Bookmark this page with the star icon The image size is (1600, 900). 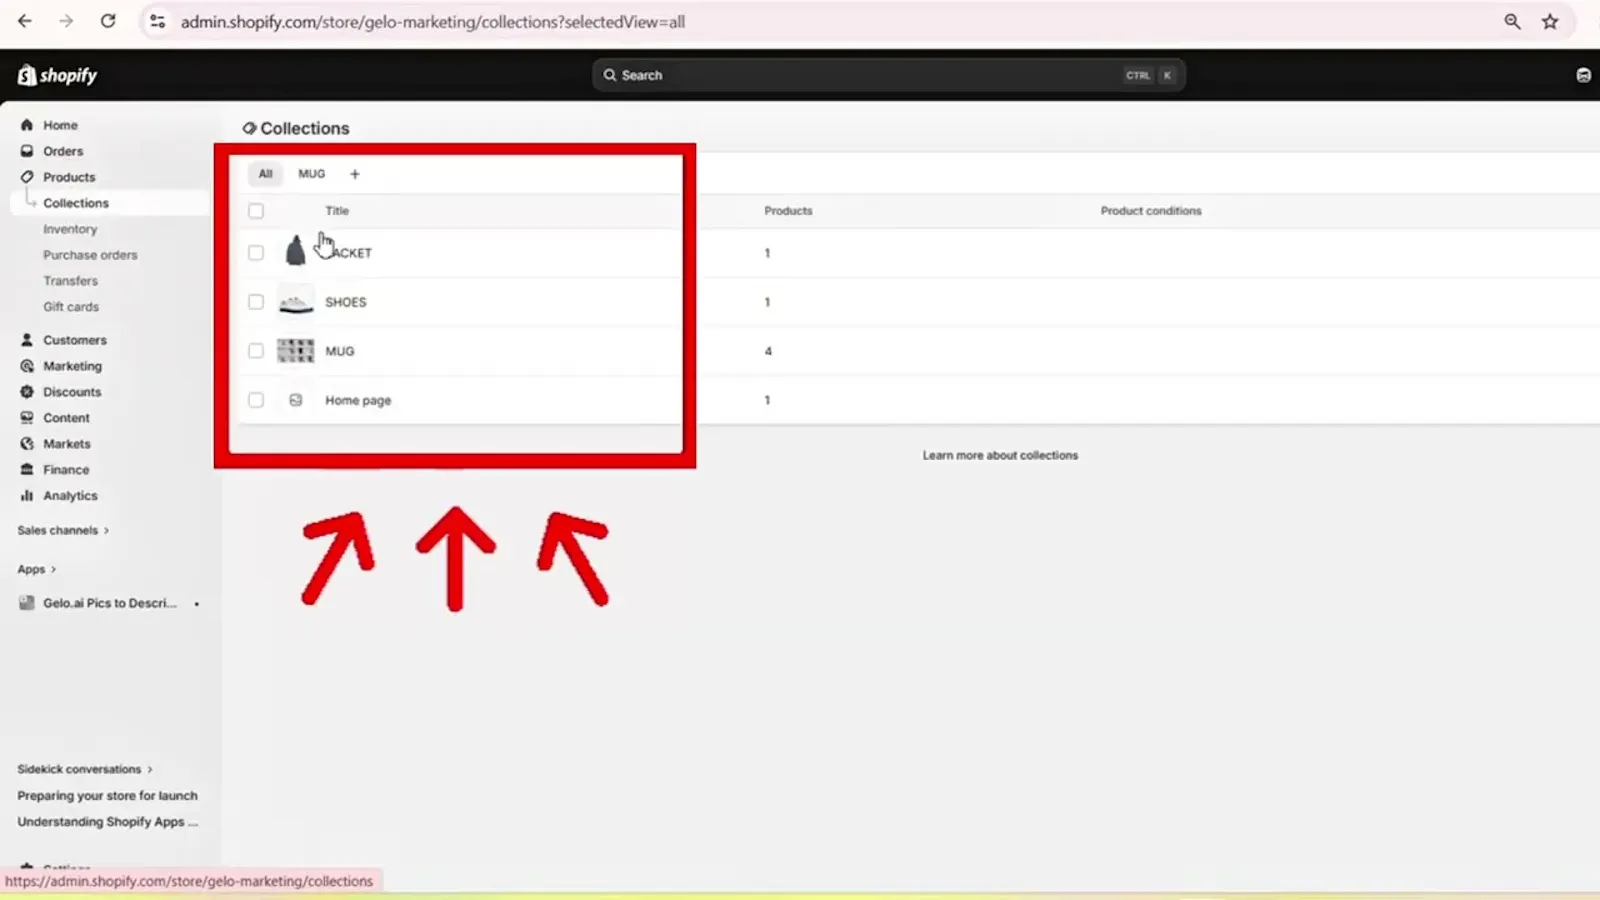click(1550, 21)
